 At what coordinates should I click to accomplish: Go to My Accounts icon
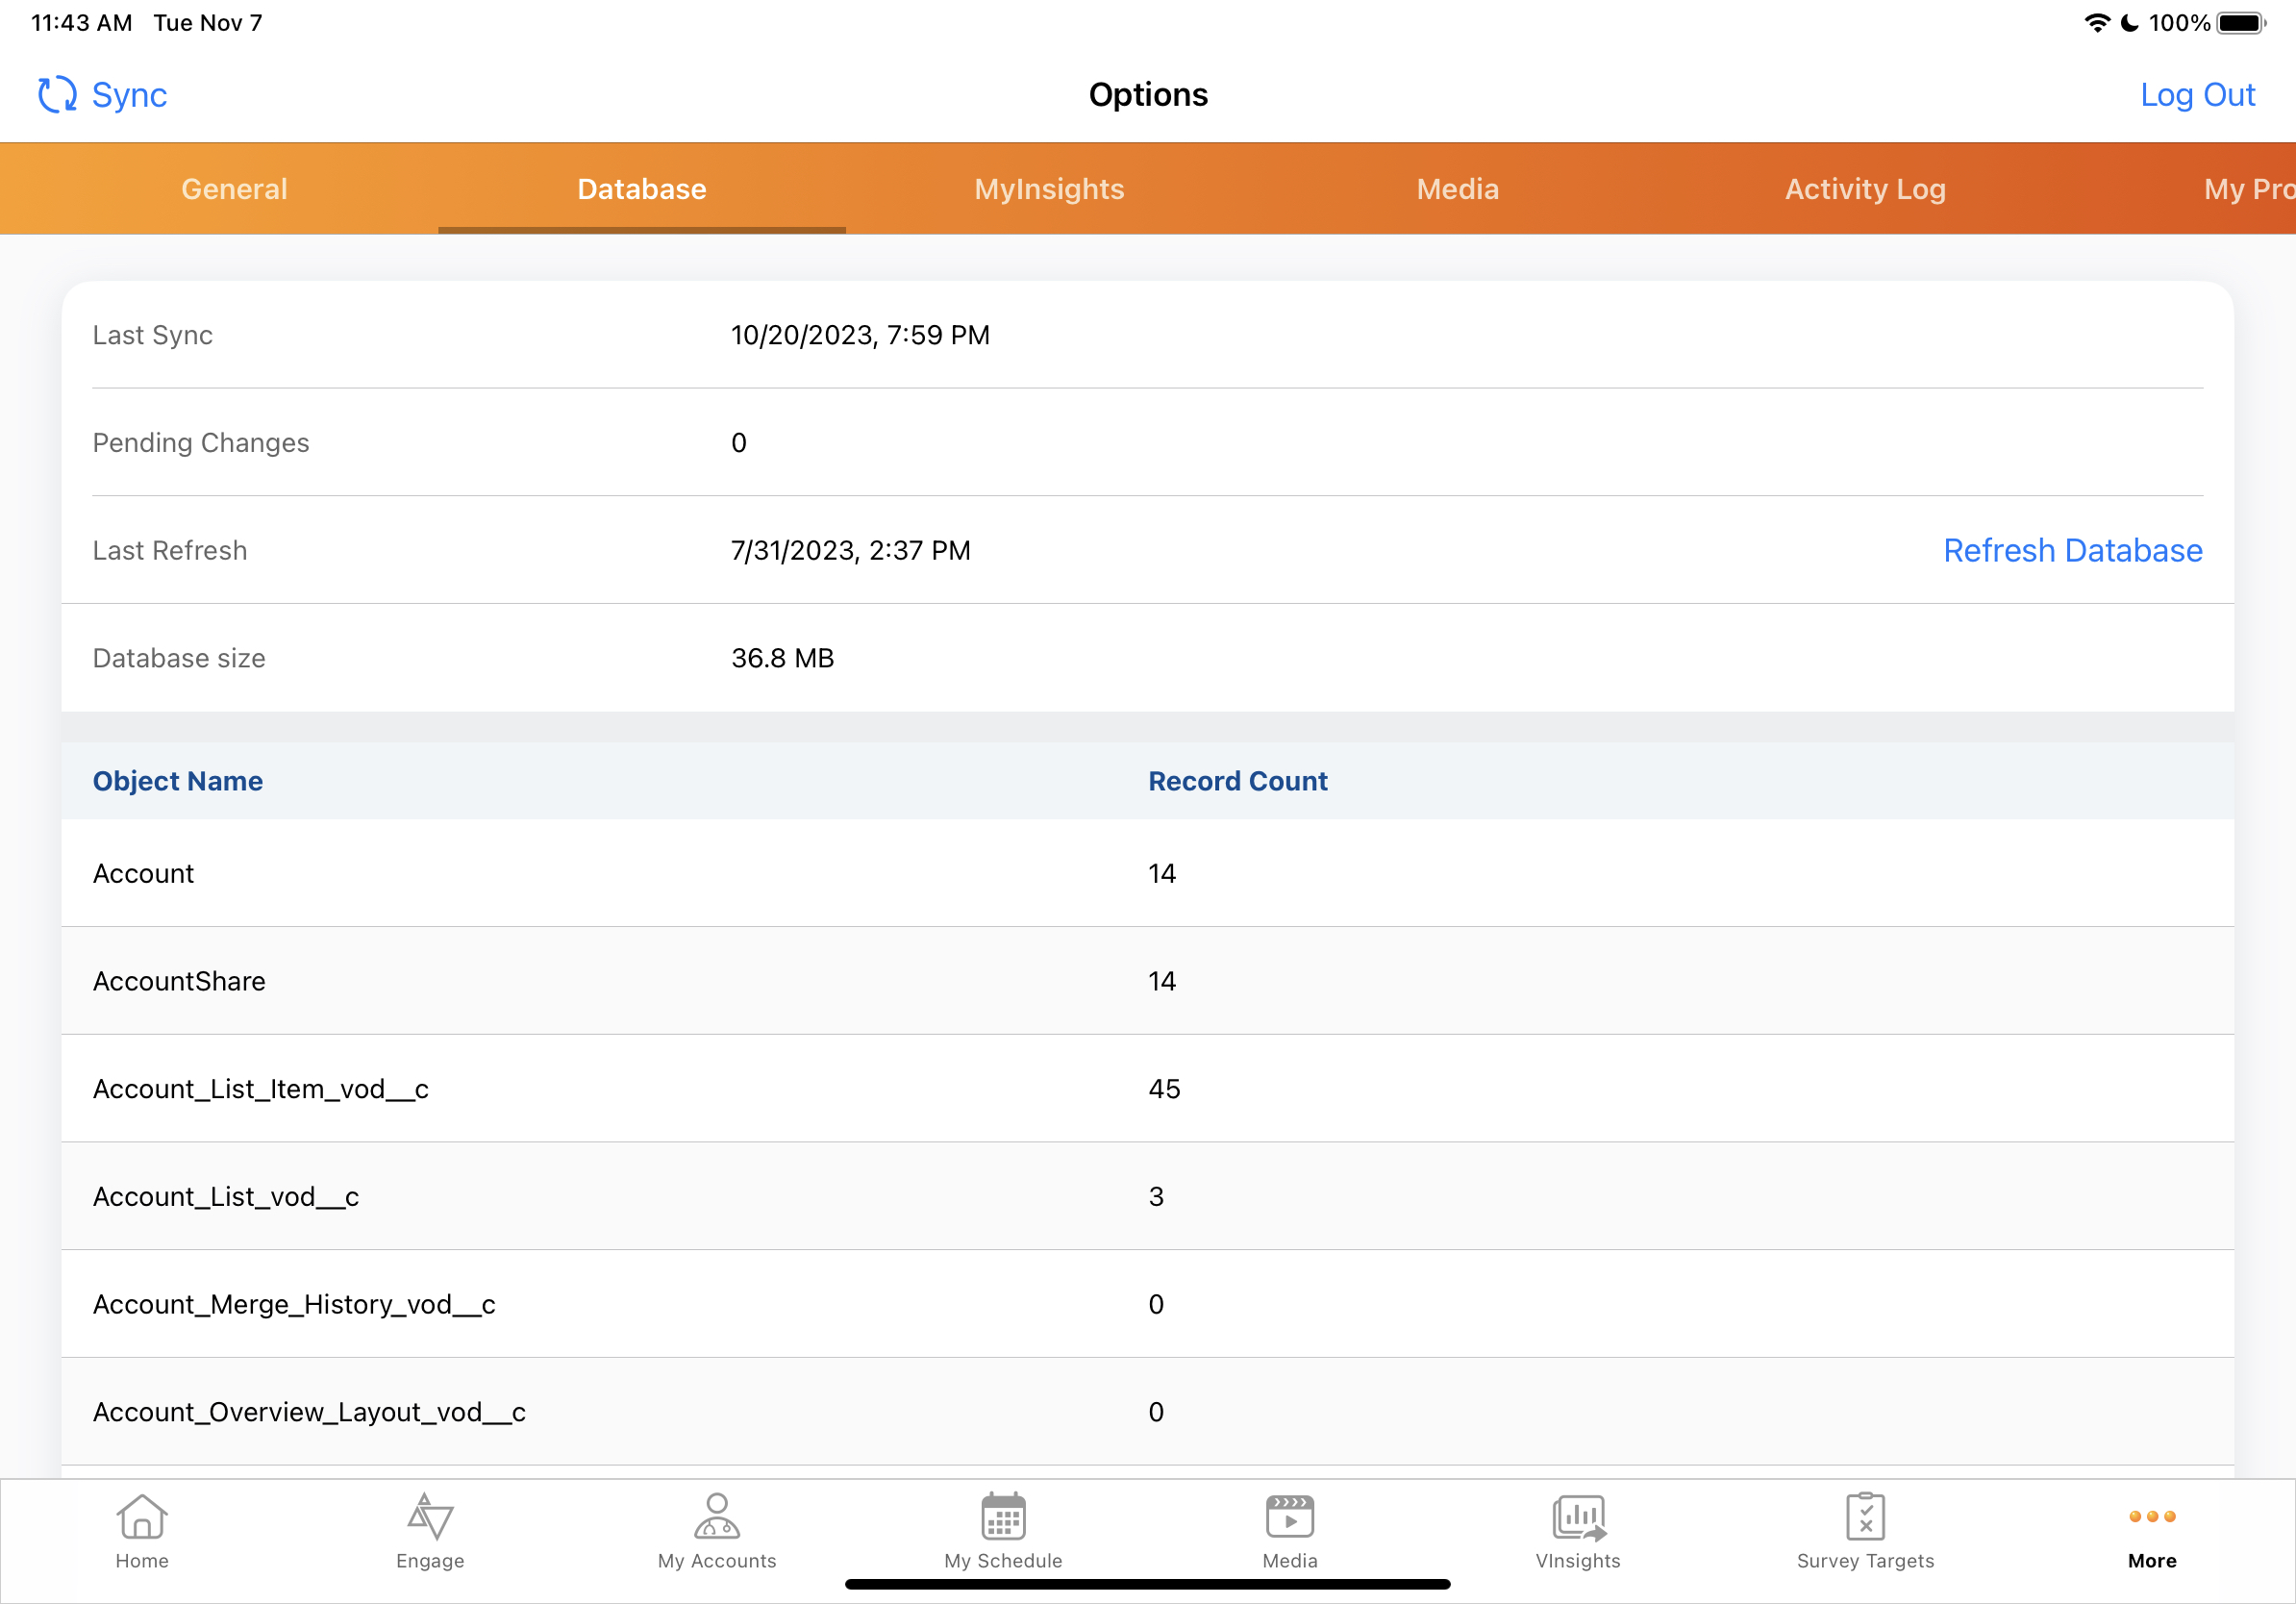pos(717,1517)
